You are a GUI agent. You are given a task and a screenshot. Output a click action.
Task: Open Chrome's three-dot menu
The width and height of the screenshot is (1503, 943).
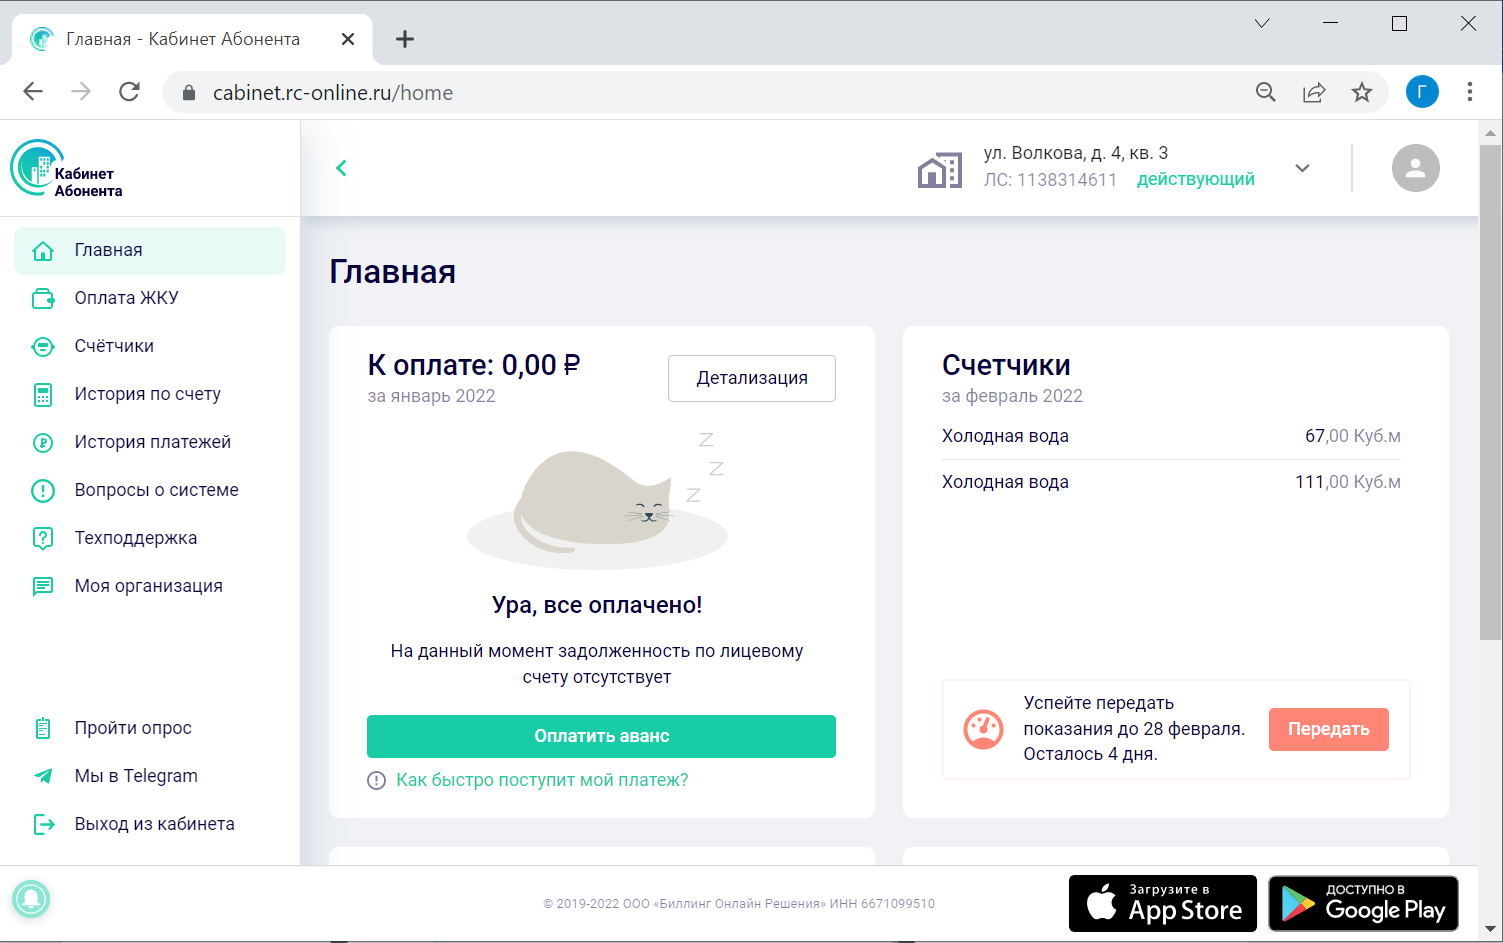pyautogui.click(x=1469, y=92)
